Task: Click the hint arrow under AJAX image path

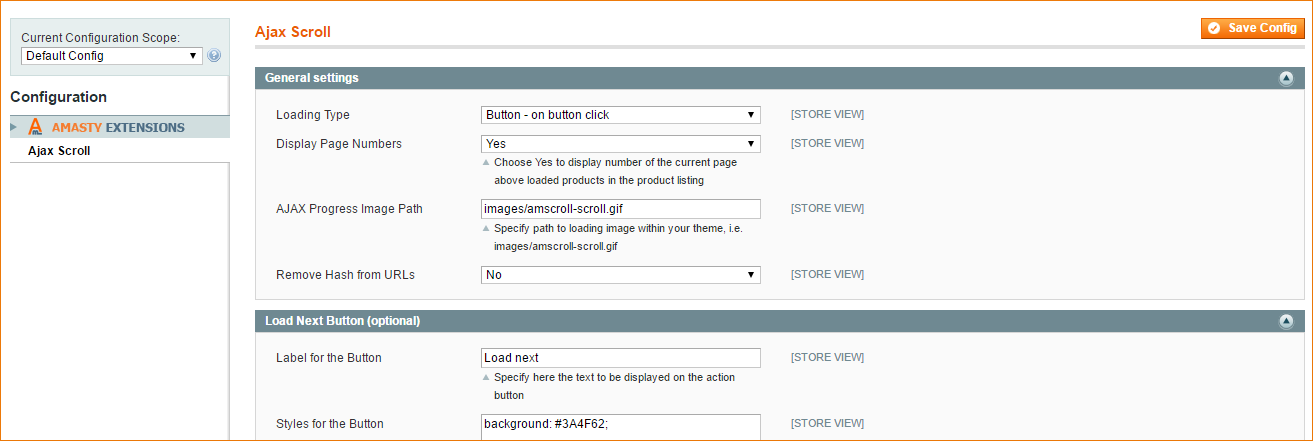Action: point(487,228)
